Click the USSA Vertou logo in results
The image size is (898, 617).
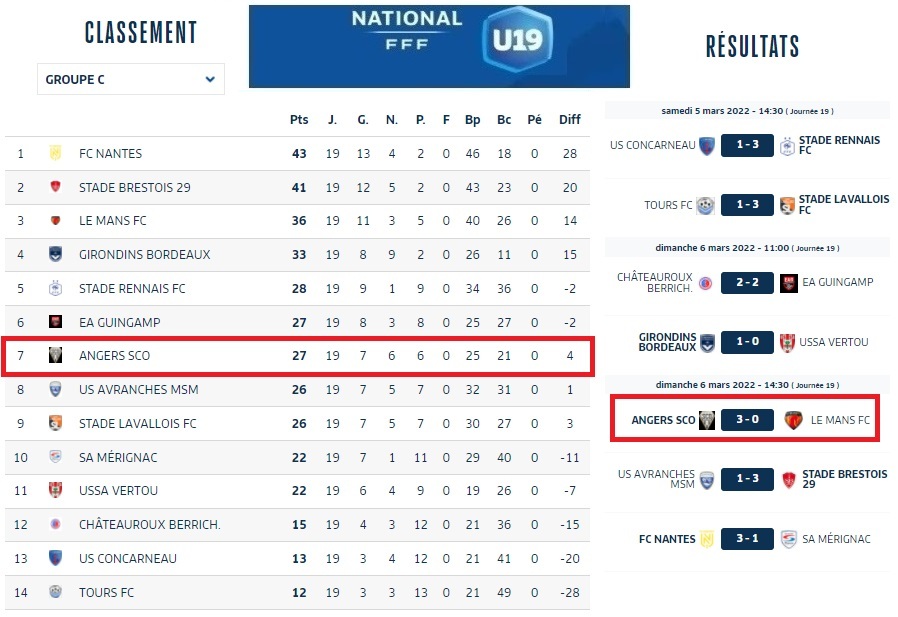coord(789,343)
